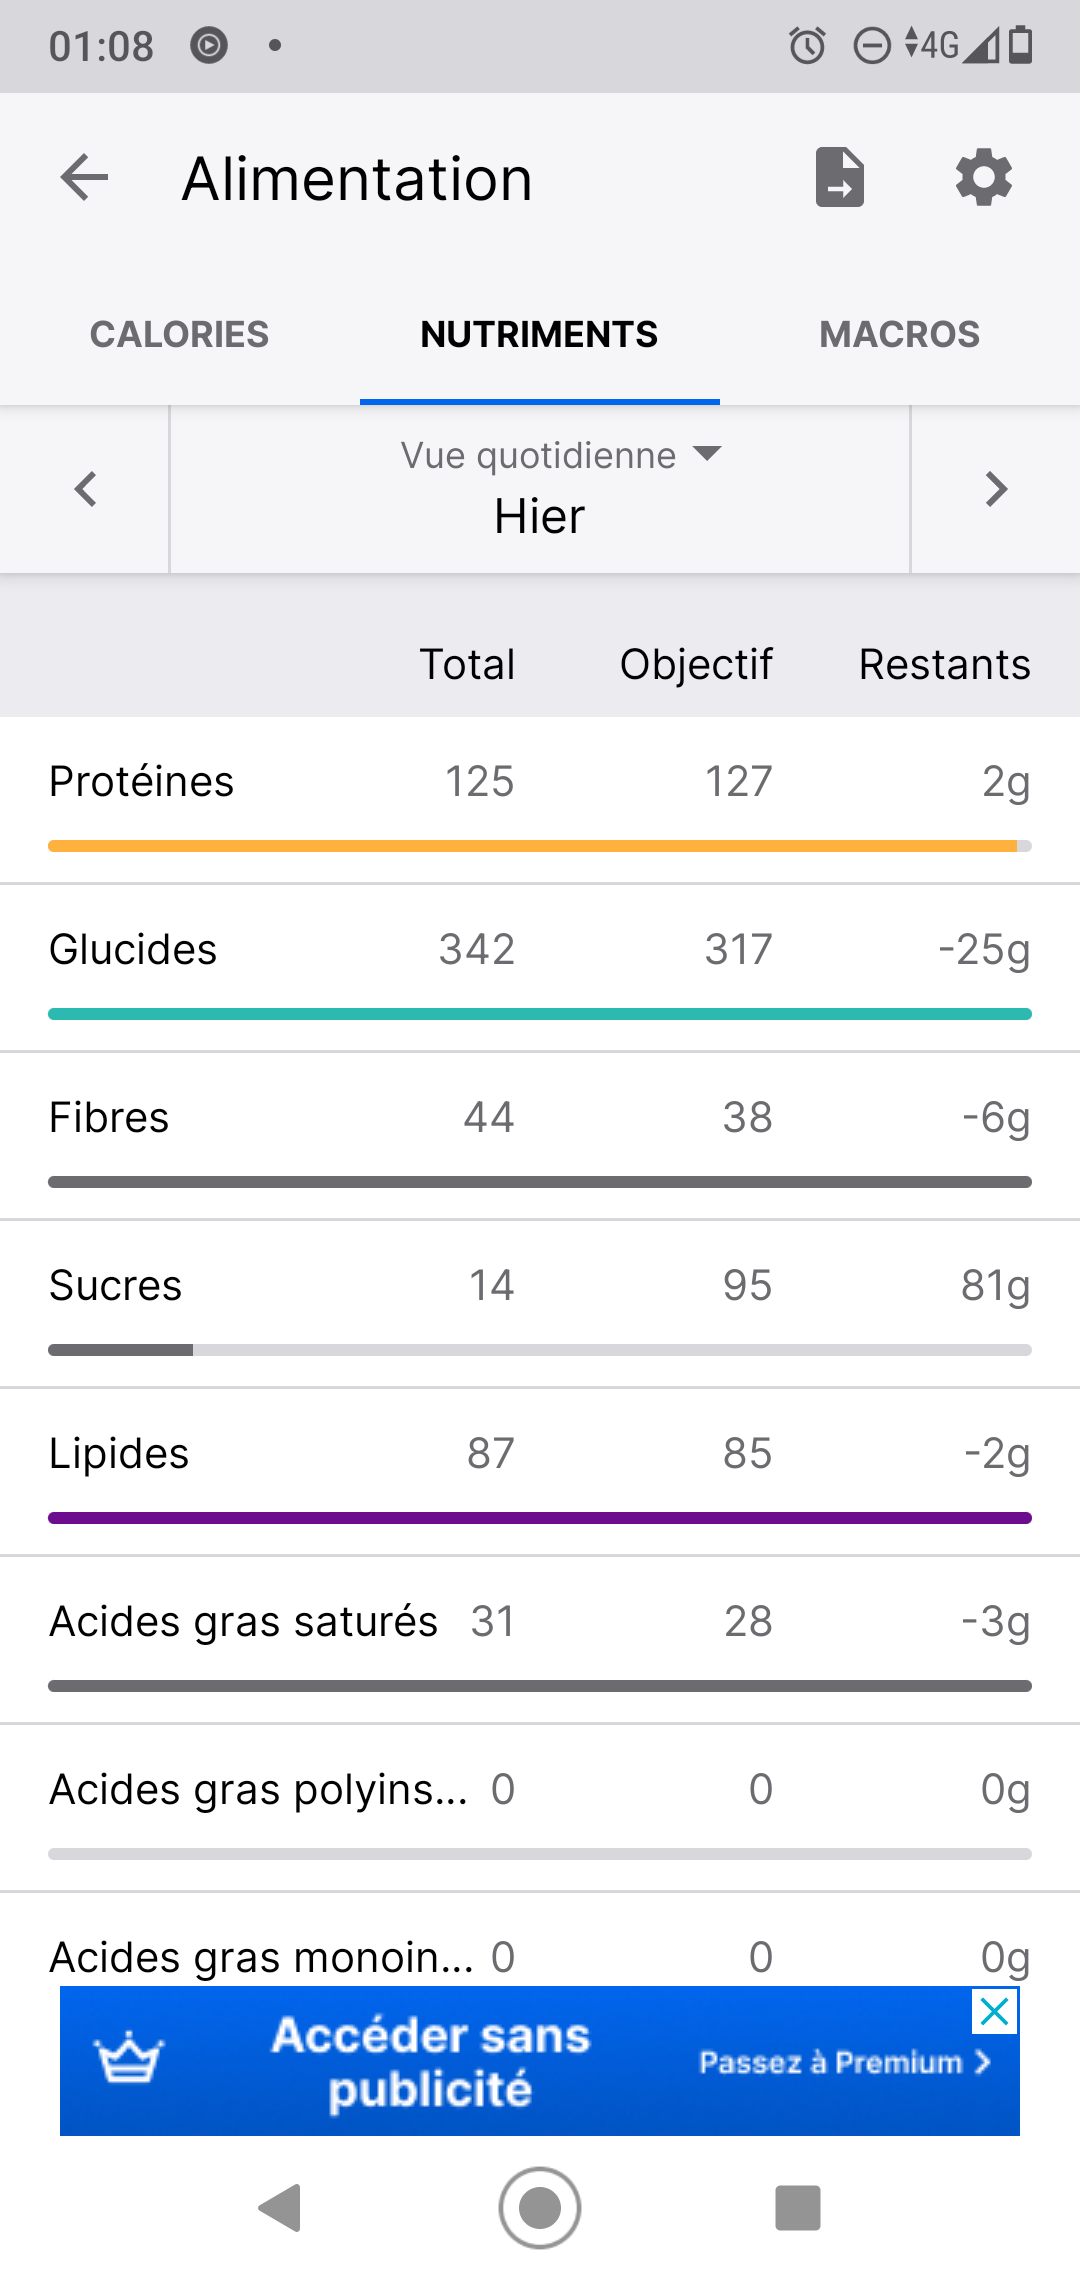Select the NUTRIMENTS tab
The width and height of the screenshot is (1080, 2280).
point(539,334)
